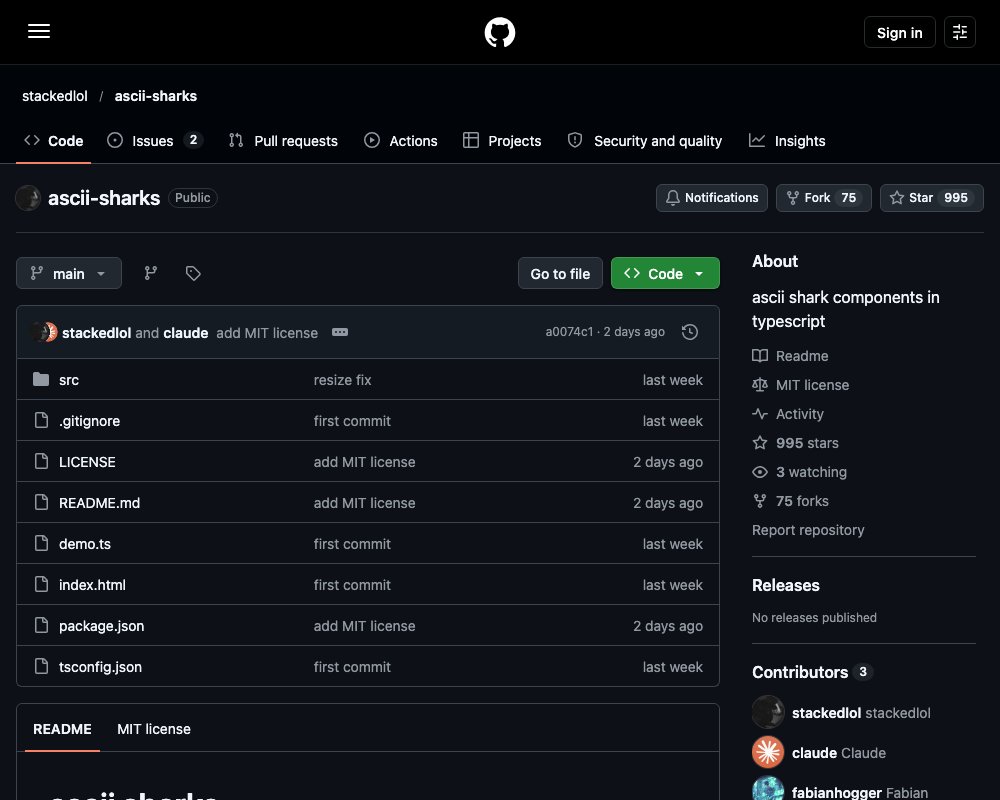View the 995 stars link
1000x800 pixels.
point(795,443)
